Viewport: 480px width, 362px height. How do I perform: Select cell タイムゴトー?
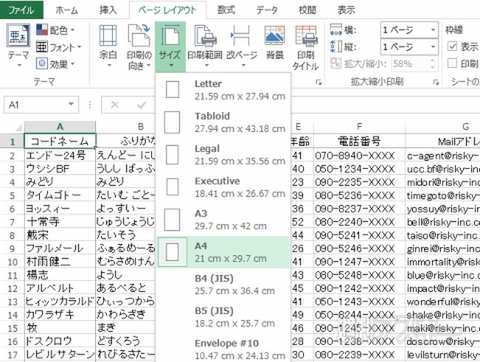coord(60,195)
